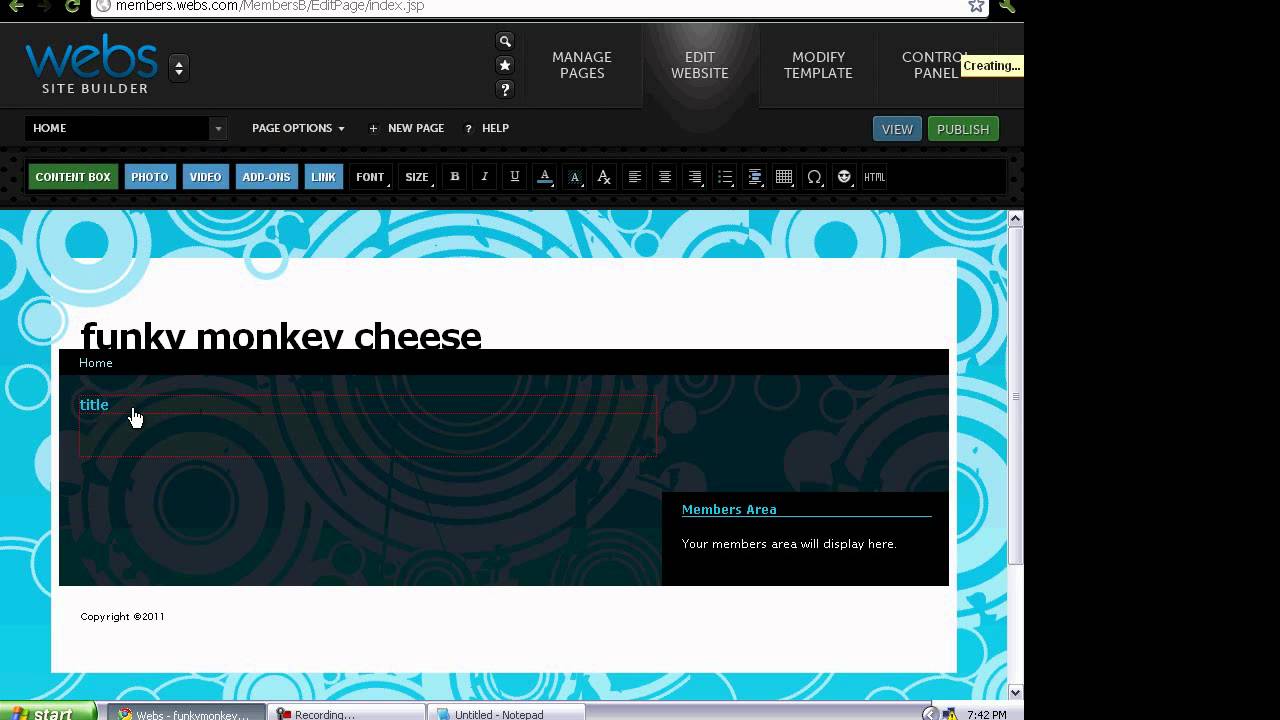
Task: Open the emoticon smiley picker
Action: tap(845, 177)
